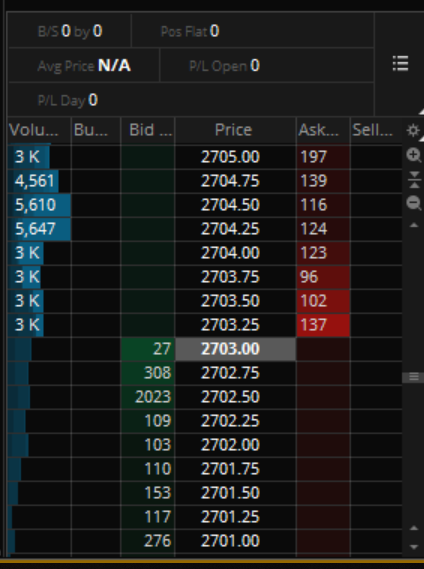Click the 2705.00 price cell
The width and height of the screenshot is (424, 569).
(236, 157)
